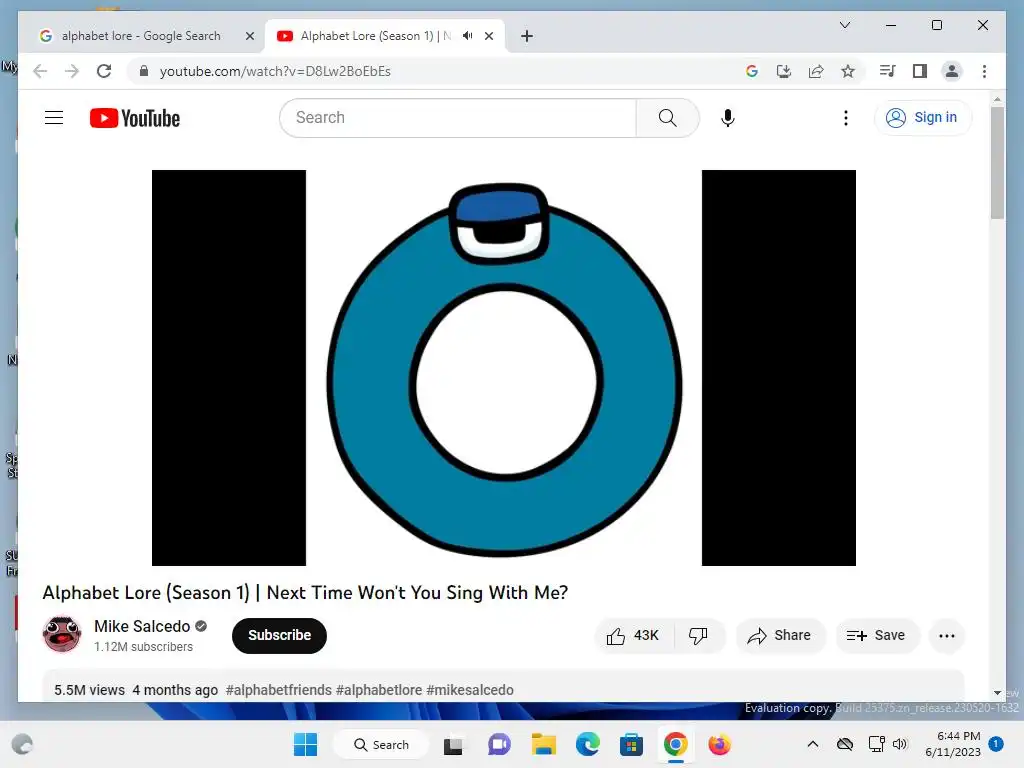Open the notification badge in tray
Viewport: 1024px width, 768px height.
pos(995,744)
